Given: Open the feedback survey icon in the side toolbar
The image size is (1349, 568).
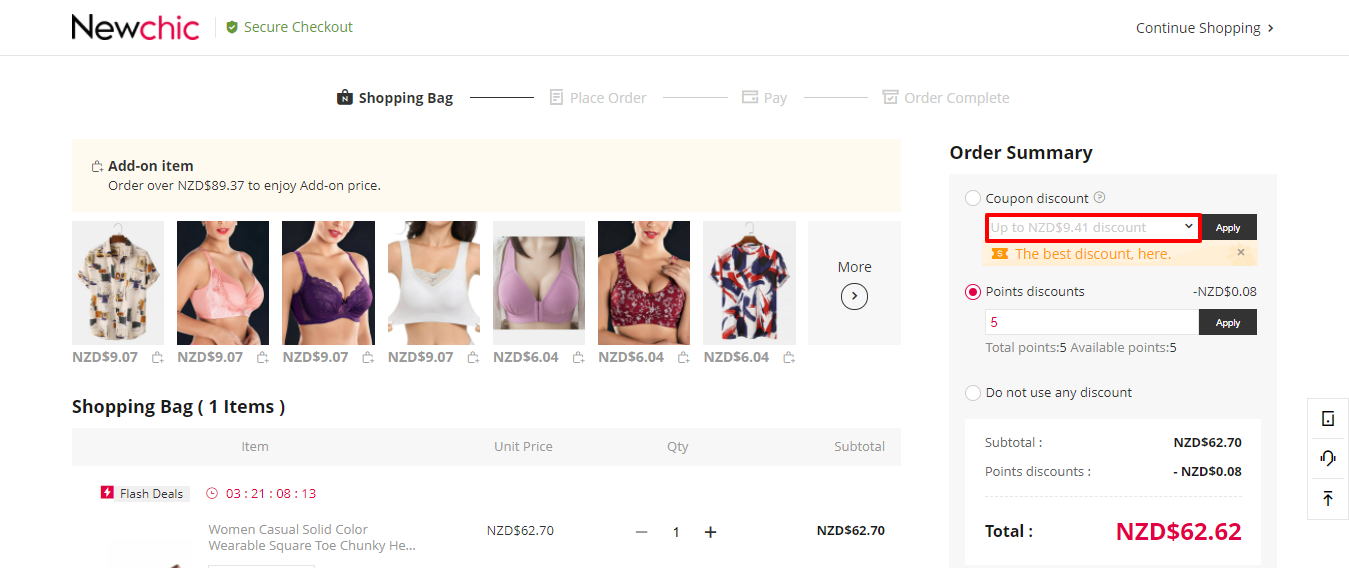Looking at the screenshot, I should click(x=1328, y=419).
